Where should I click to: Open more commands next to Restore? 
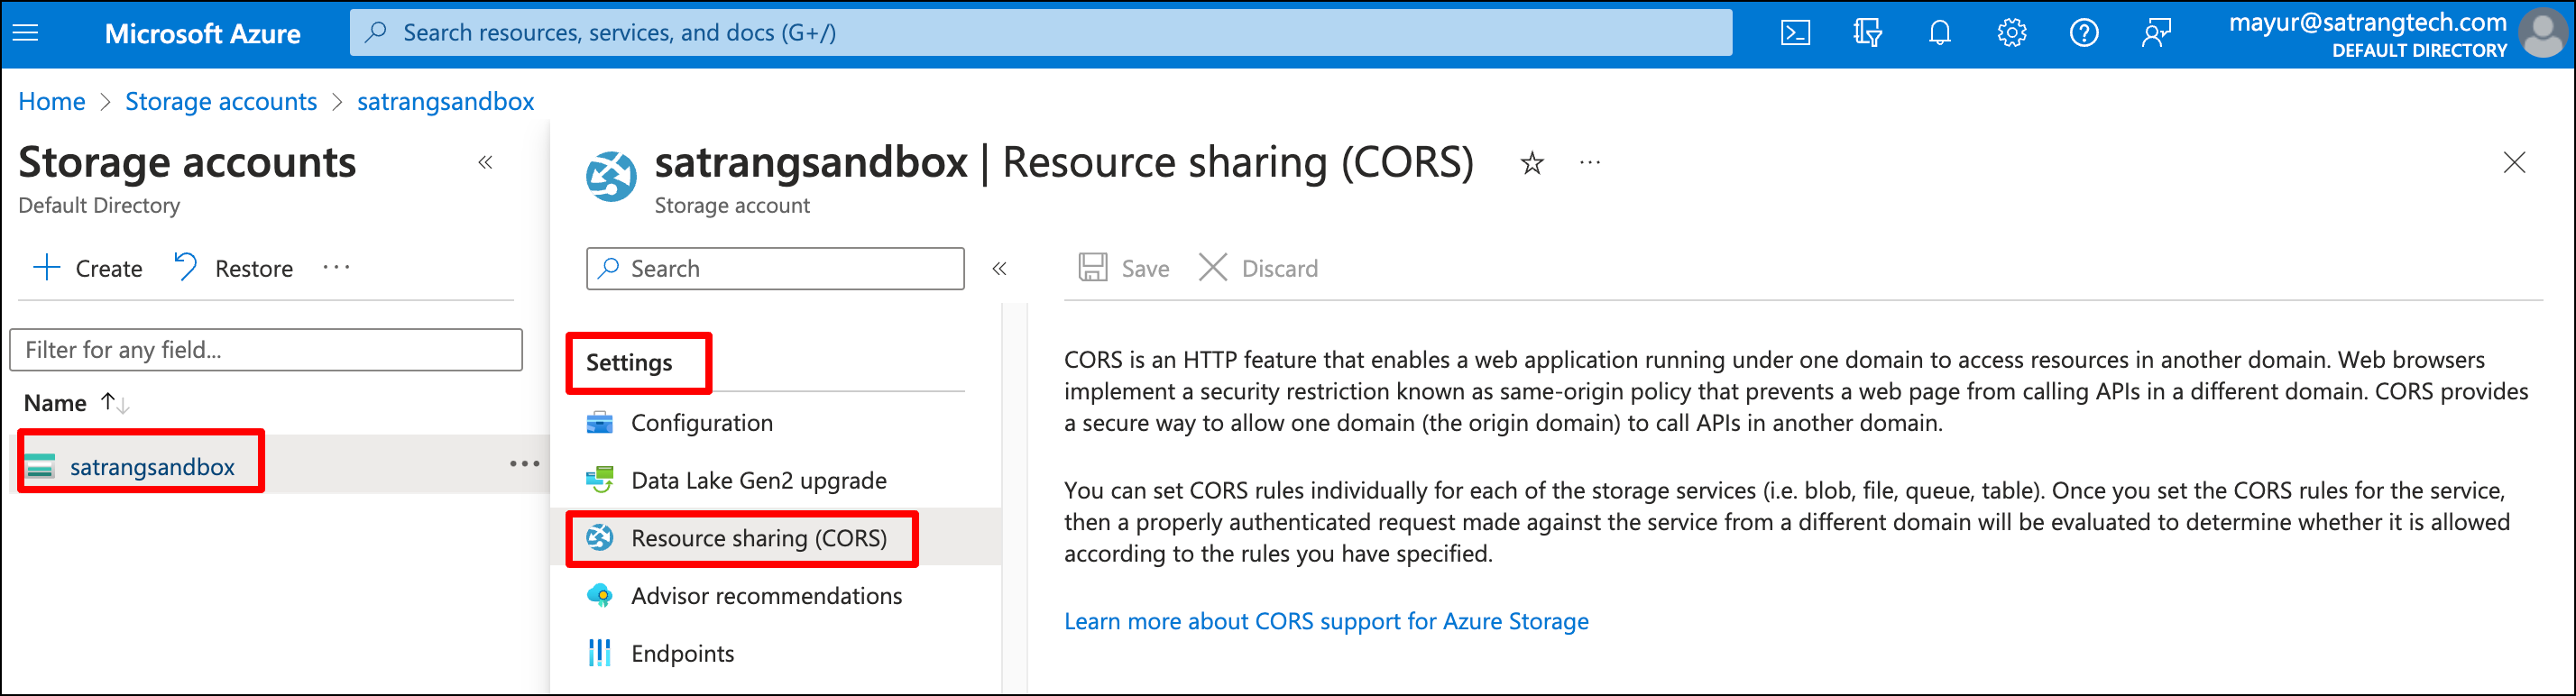(337, 268)
